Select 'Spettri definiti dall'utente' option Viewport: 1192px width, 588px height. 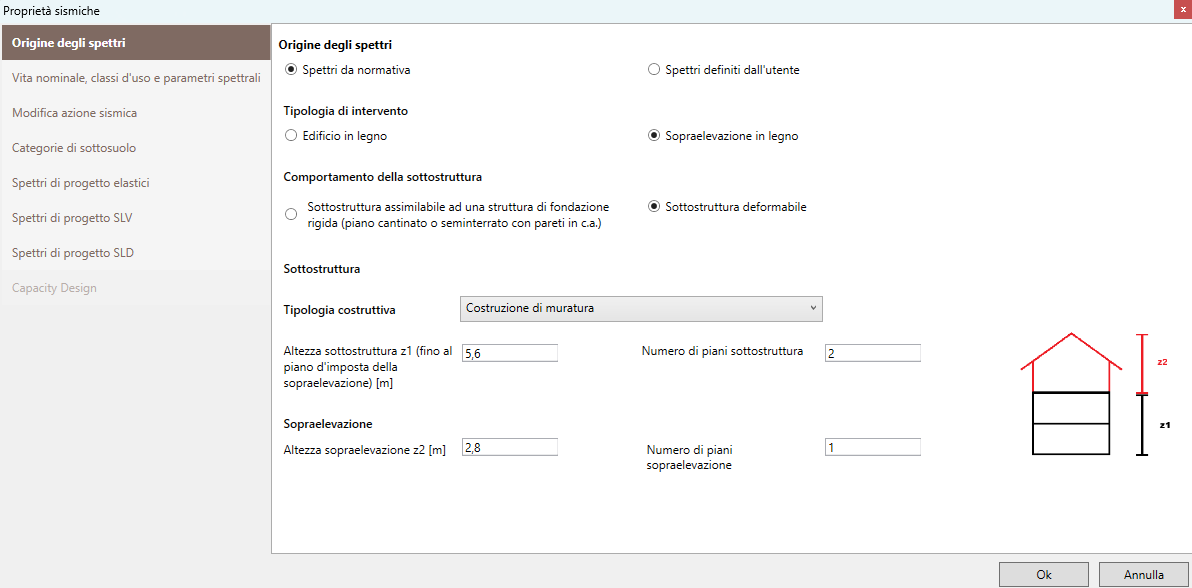pyautogui.click(x=654, y=70)
